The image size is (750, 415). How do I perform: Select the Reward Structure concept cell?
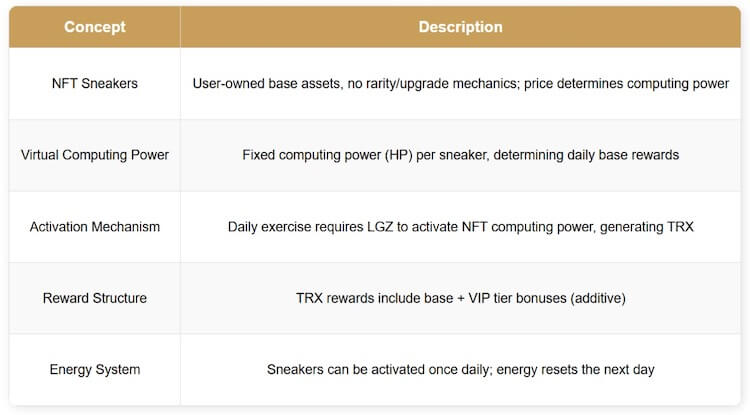pos(94,298)
